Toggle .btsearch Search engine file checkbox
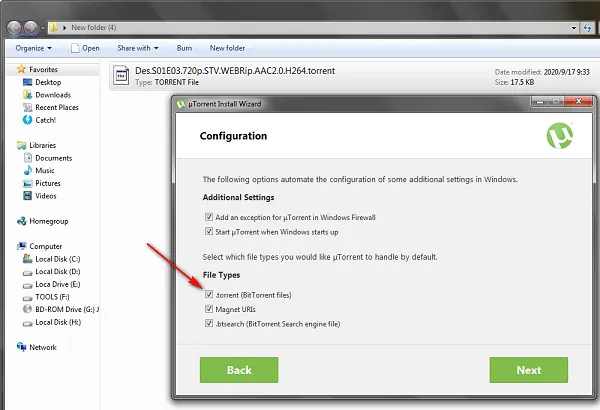Image resolution: width=600 pixels, height=410 pixels. (x=209, y=323)
